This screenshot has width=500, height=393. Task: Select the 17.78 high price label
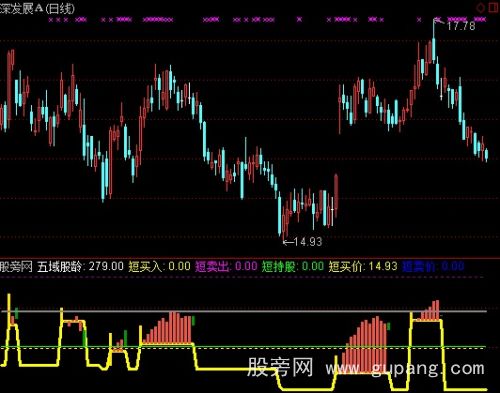461,26
